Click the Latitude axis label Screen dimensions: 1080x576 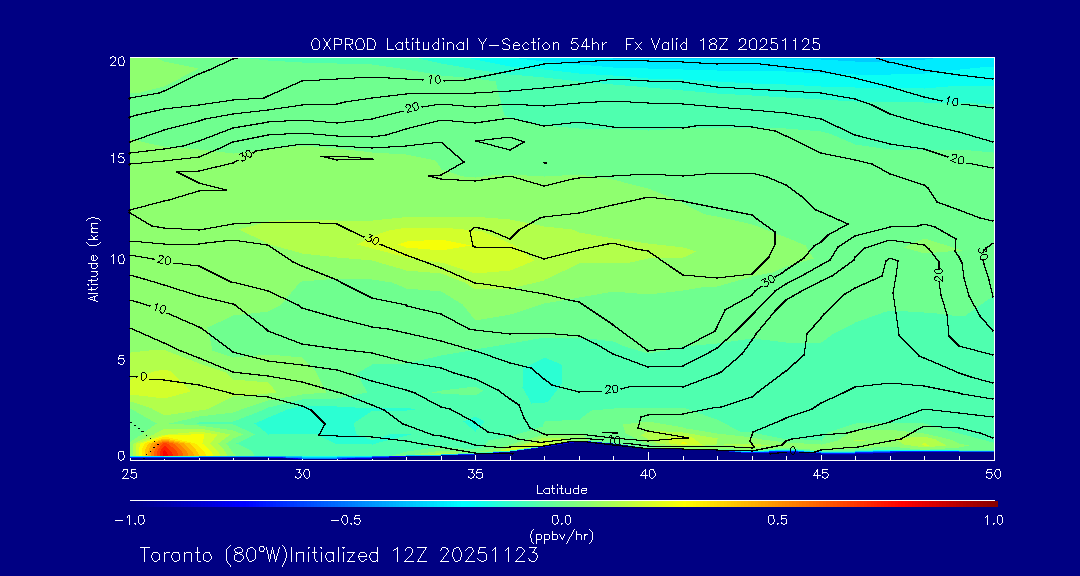tap(561, 490)
